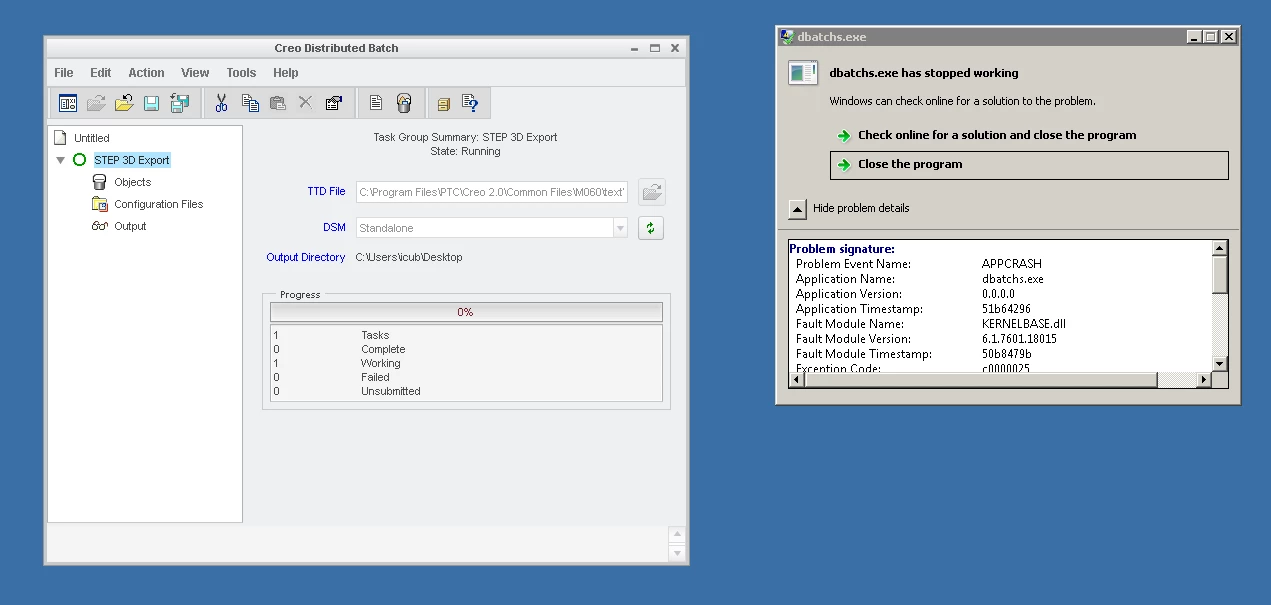1271x605 pixels.
Task: Click the Hide problem details label
Action: click(x=861, y=209)
